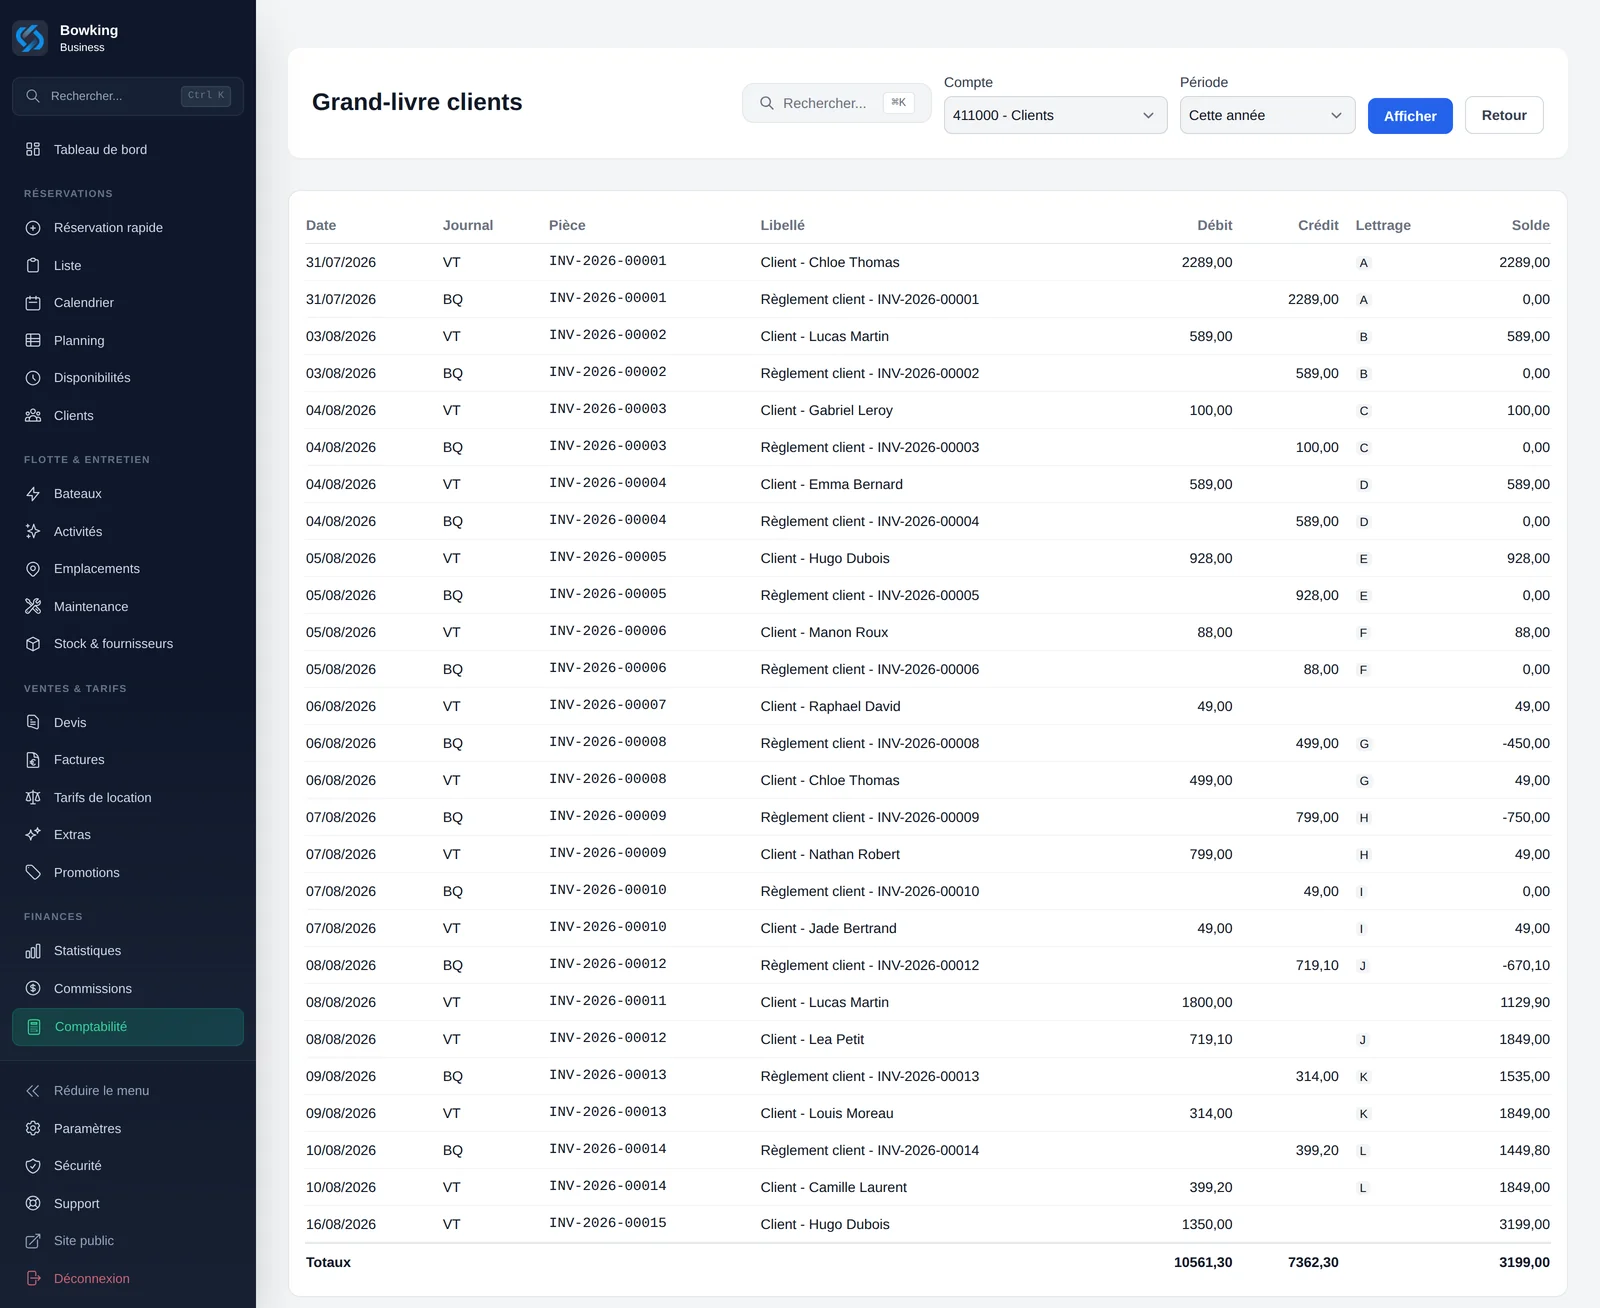The image size is (1600, 1308).
Task: Click the Promotions tag icon
Action: pos(33,873)
